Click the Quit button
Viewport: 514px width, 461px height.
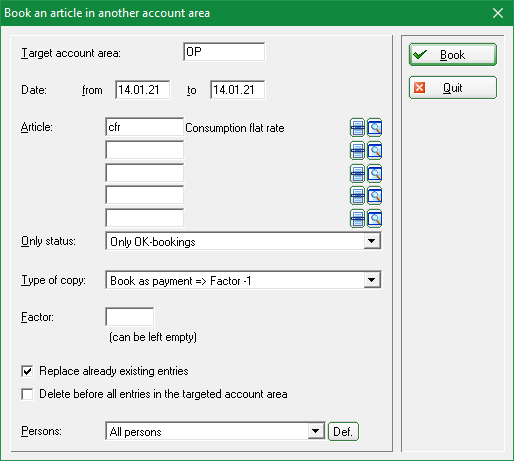point(453,88)
